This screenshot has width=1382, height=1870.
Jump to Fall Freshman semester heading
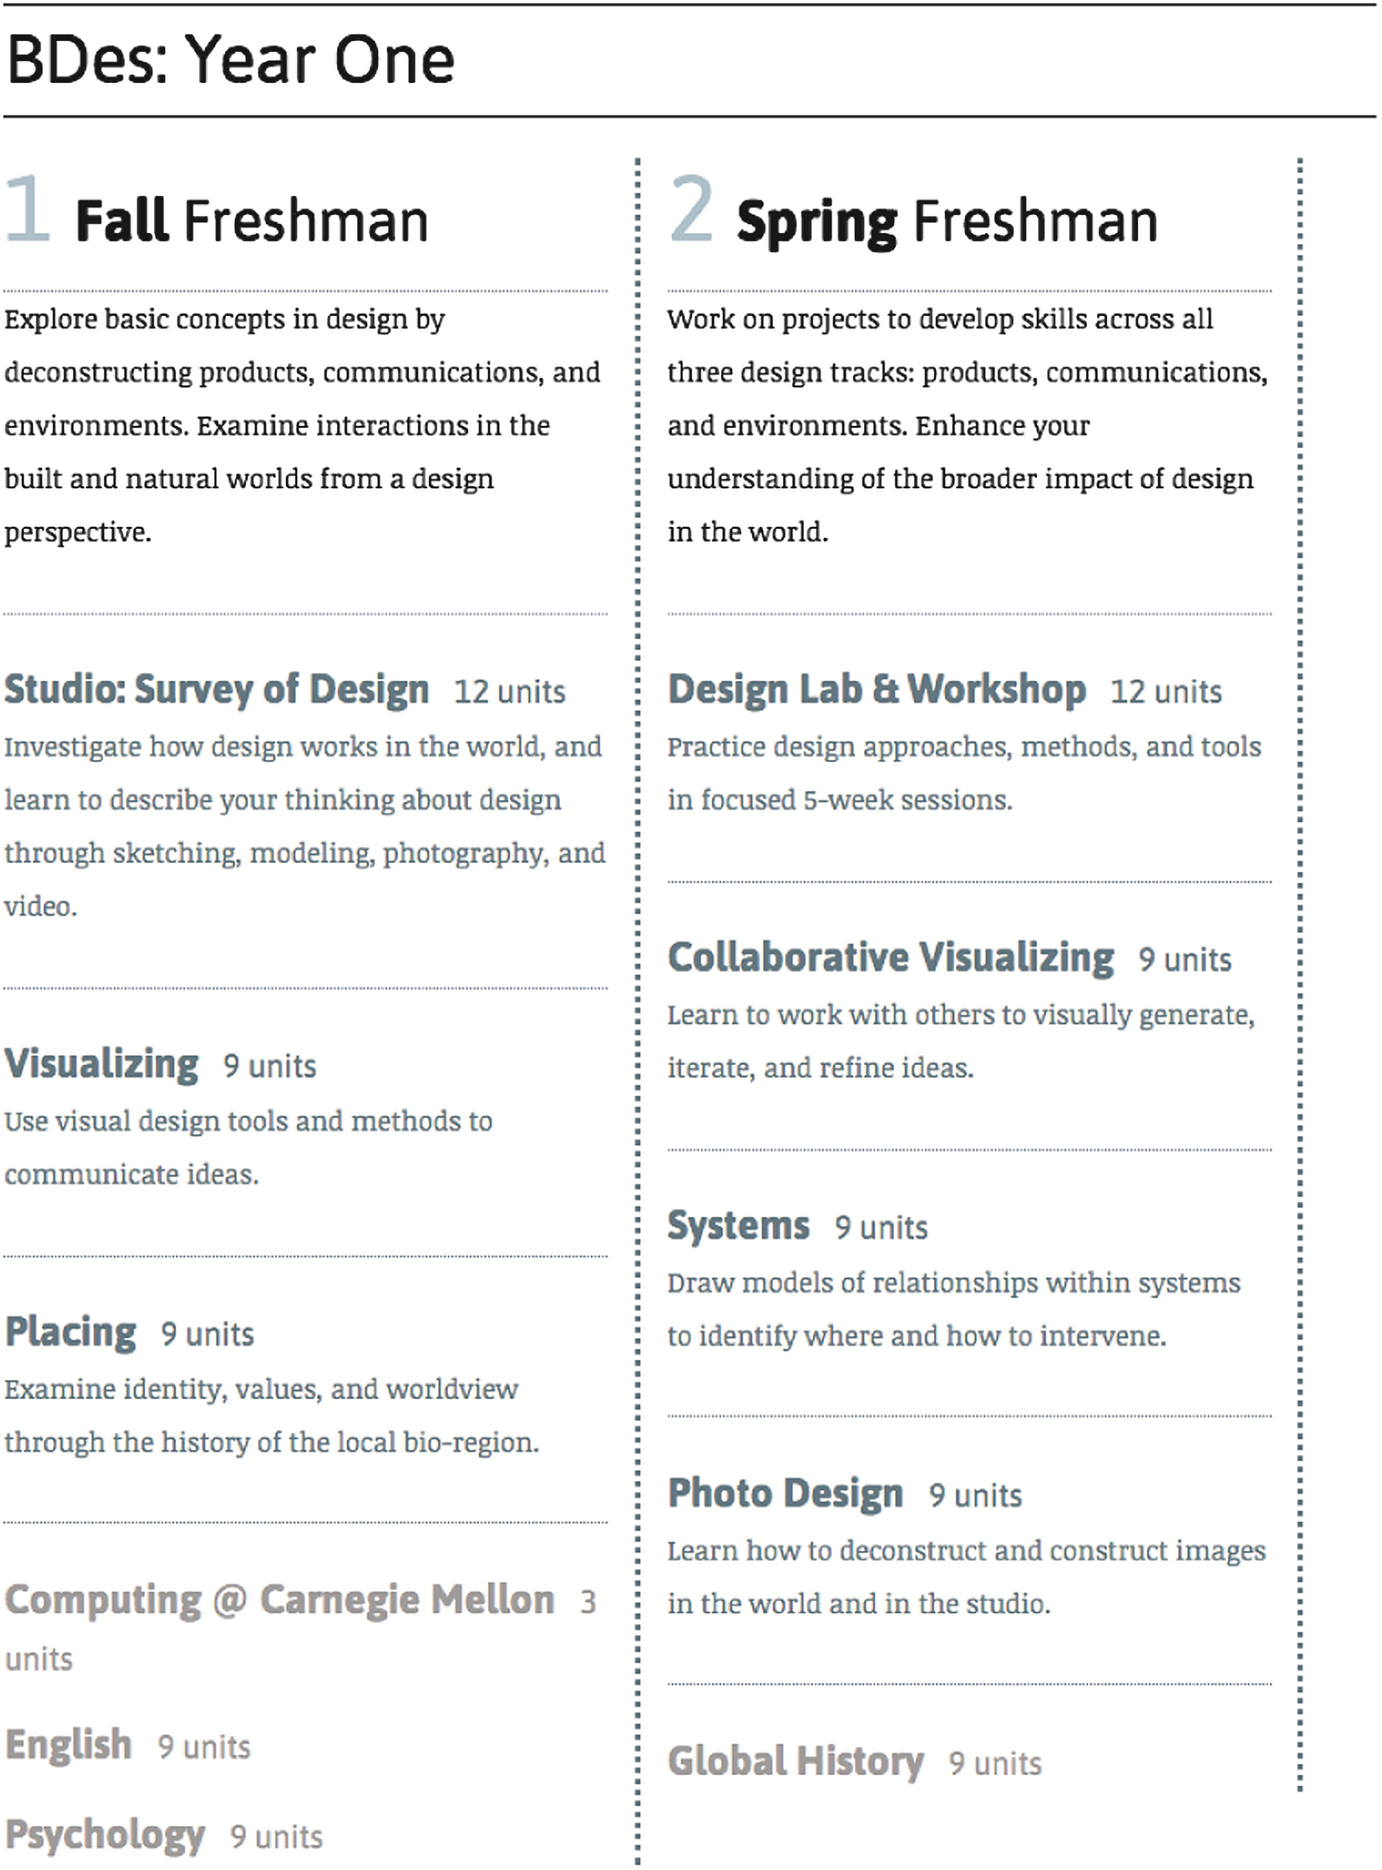(252, 221)
